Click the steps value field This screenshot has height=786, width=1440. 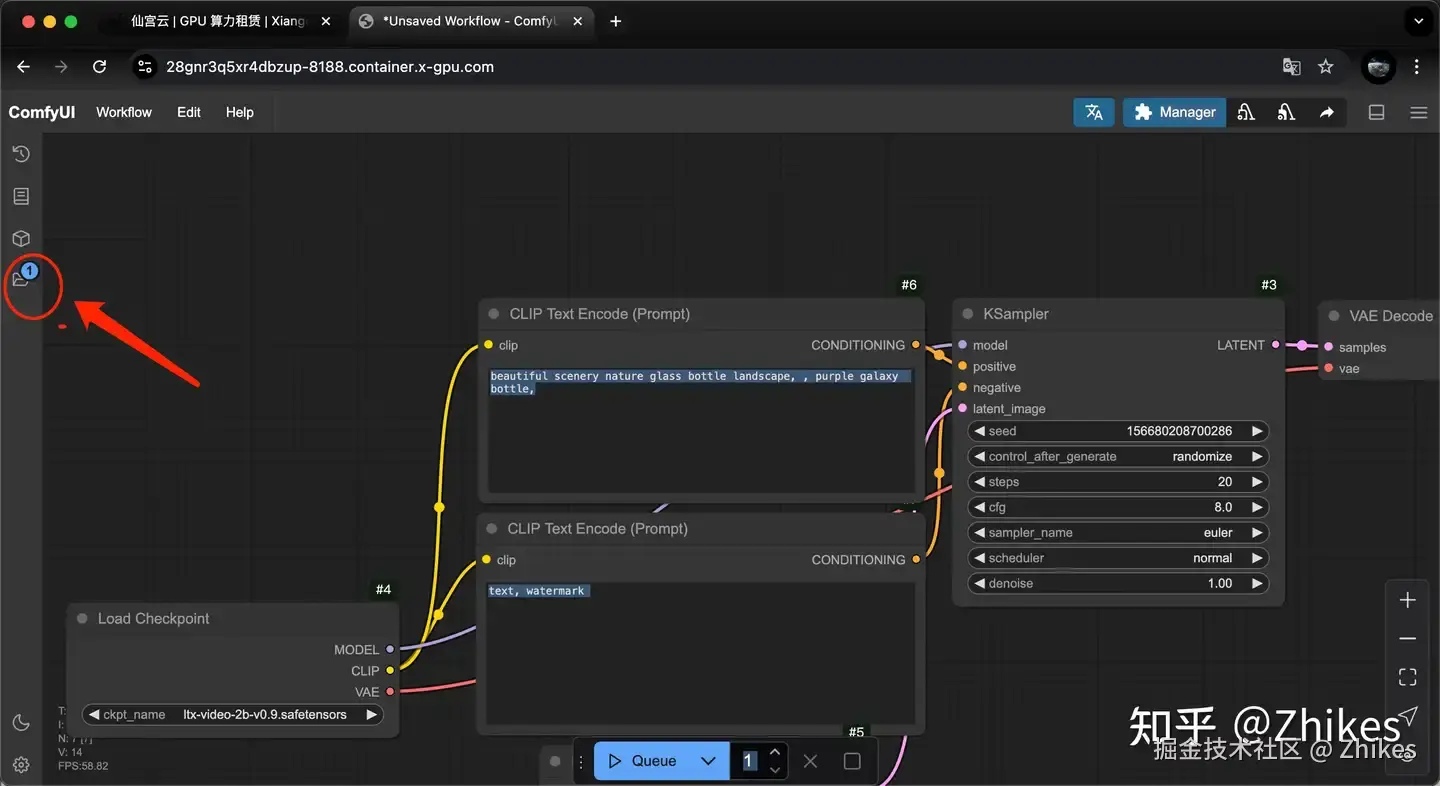pyautogui.click(x=1118, y=482)
